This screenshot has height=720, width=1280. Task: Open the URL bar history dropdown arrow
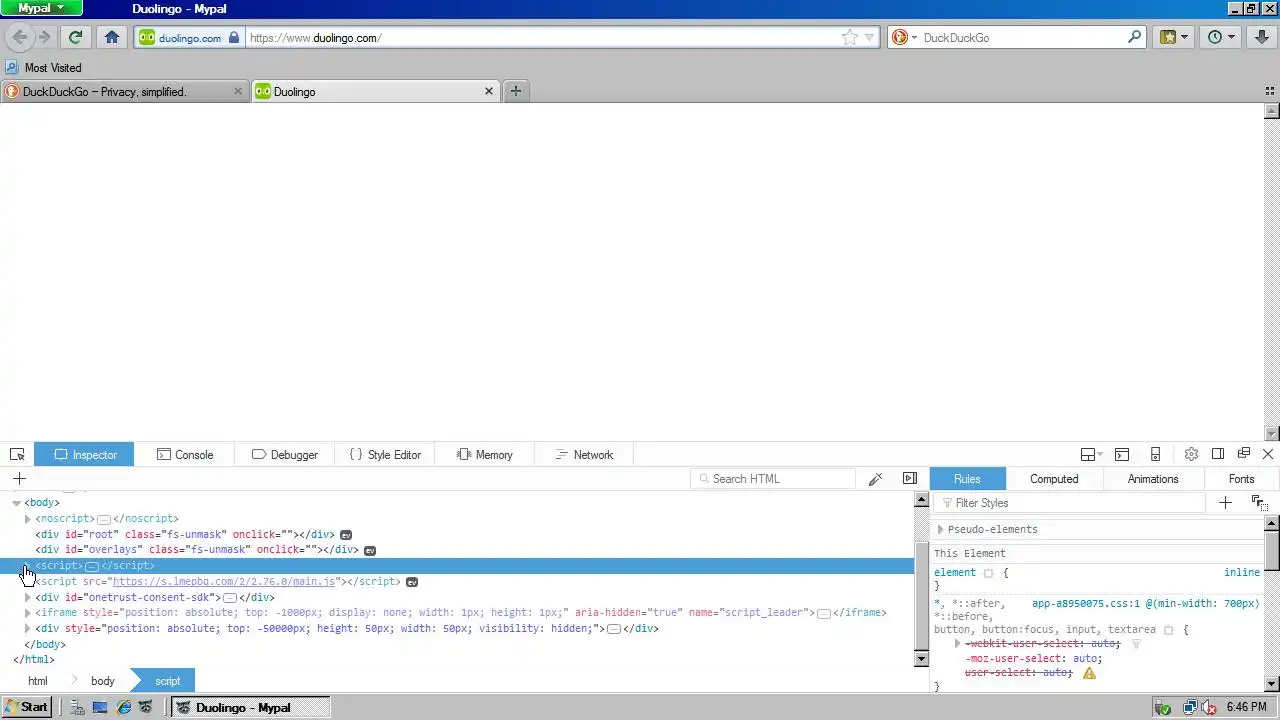(870, 37)
